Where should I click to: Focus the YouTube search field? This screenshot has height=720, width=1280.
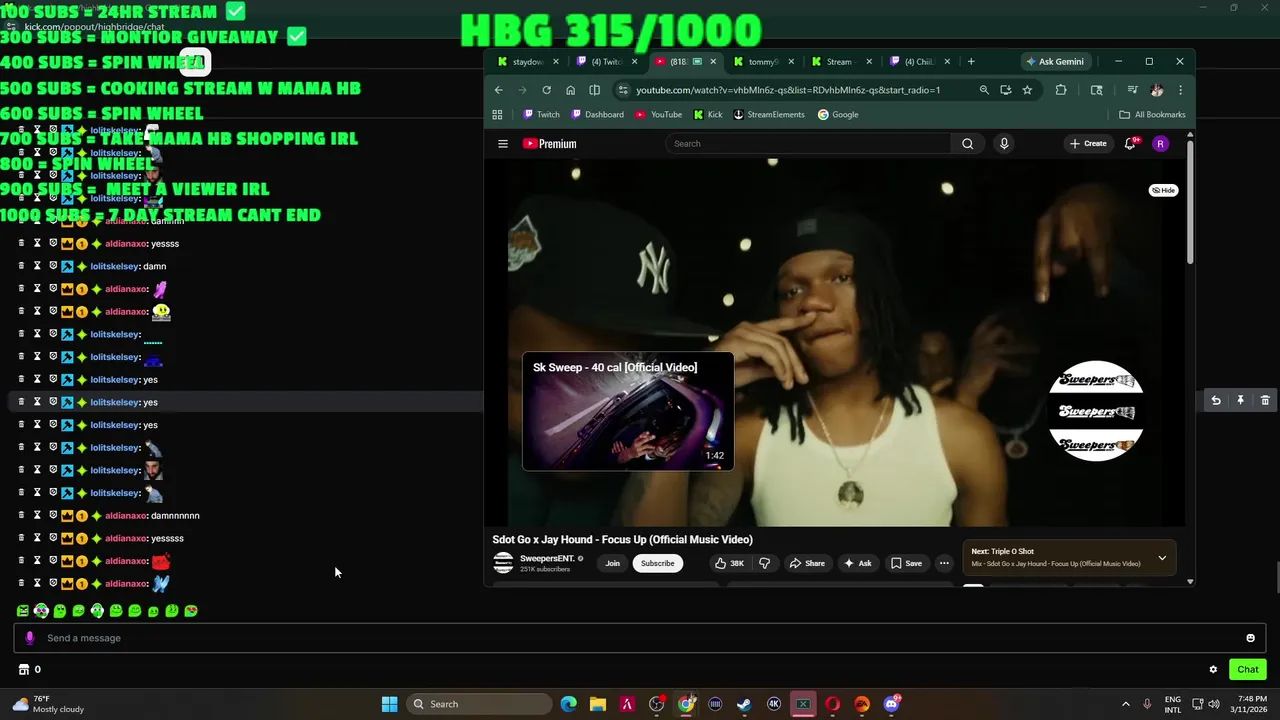[810, 144]
